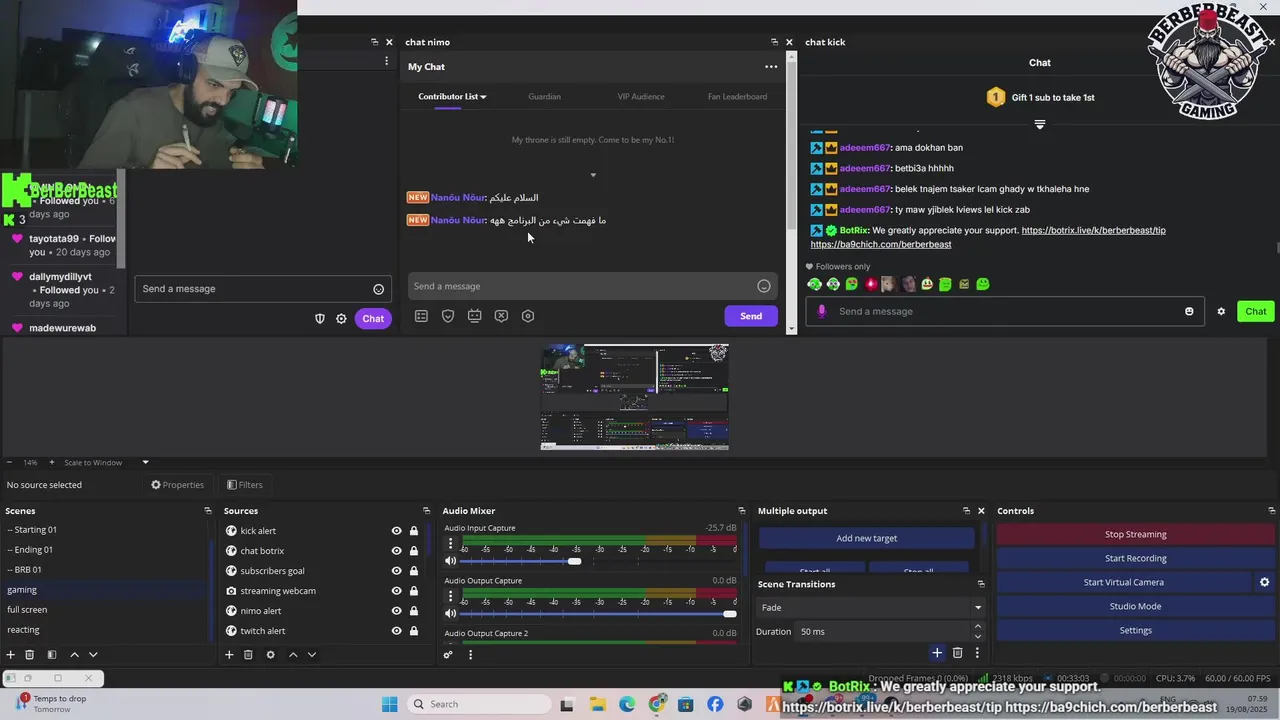
Task: Move the selected scene down
Action: pyautogui.click(x=93, y=655)
